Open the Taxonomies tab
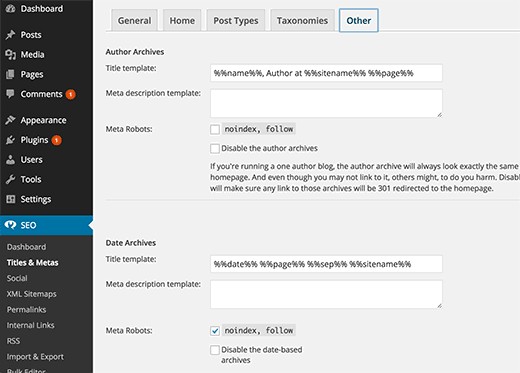 coord(302,20)
